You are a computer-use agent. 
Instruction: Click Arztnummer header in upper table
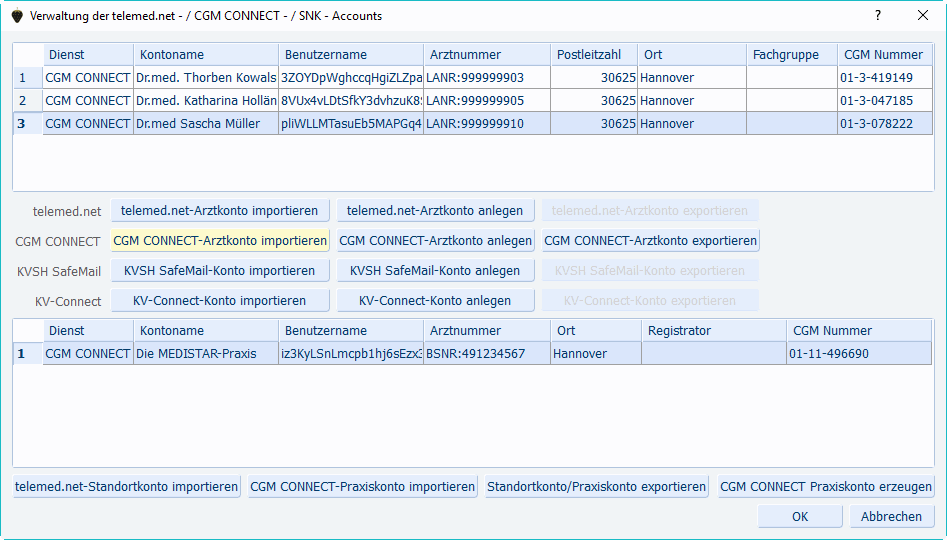[487, 54]
